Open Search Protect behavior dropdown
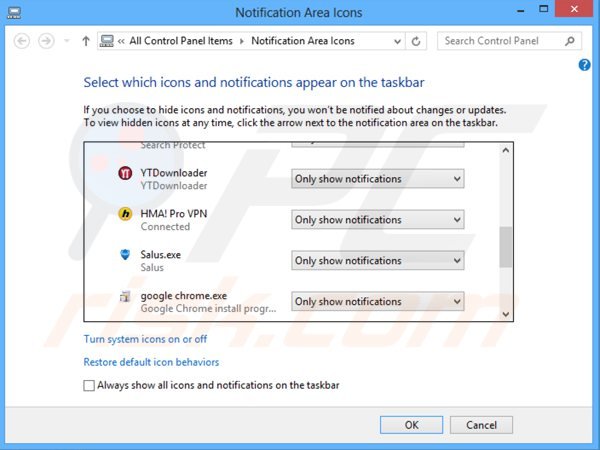 click(378, 145)
